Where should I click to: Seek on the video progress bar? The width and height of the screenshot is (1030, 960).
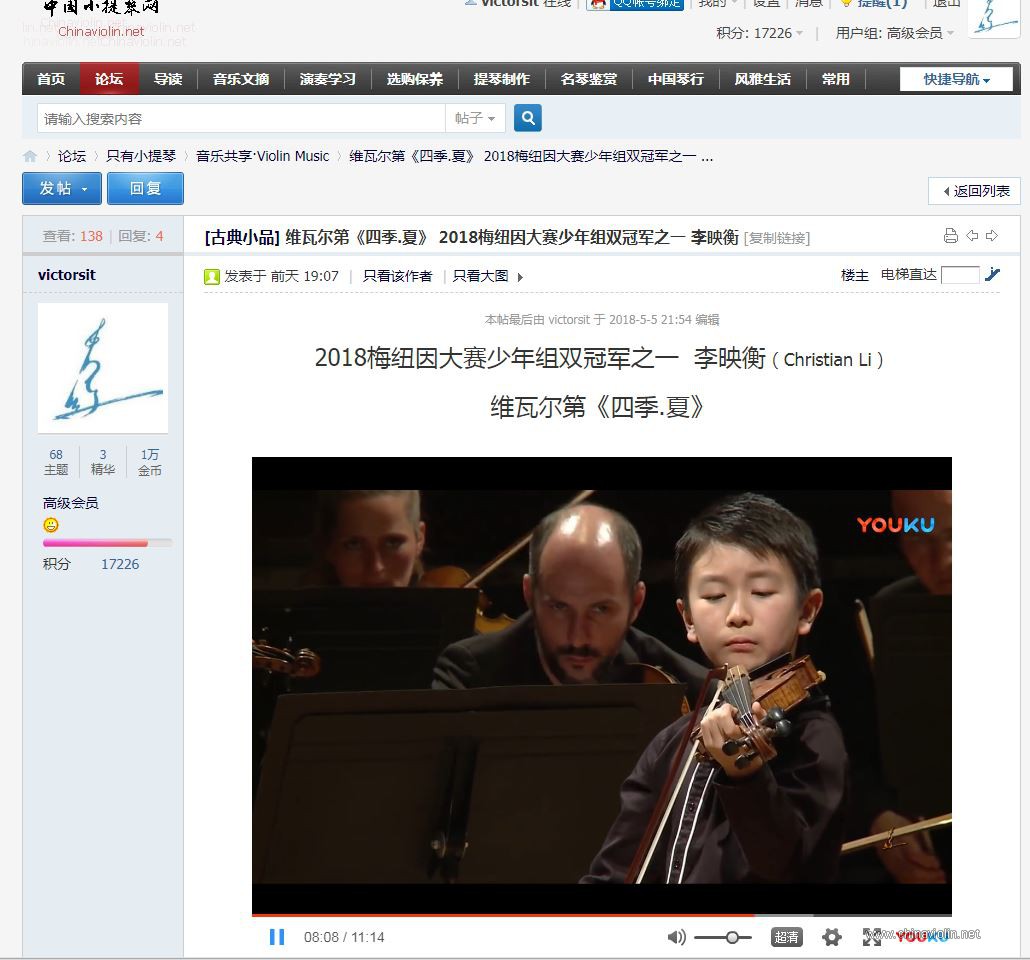pos(602,915)
